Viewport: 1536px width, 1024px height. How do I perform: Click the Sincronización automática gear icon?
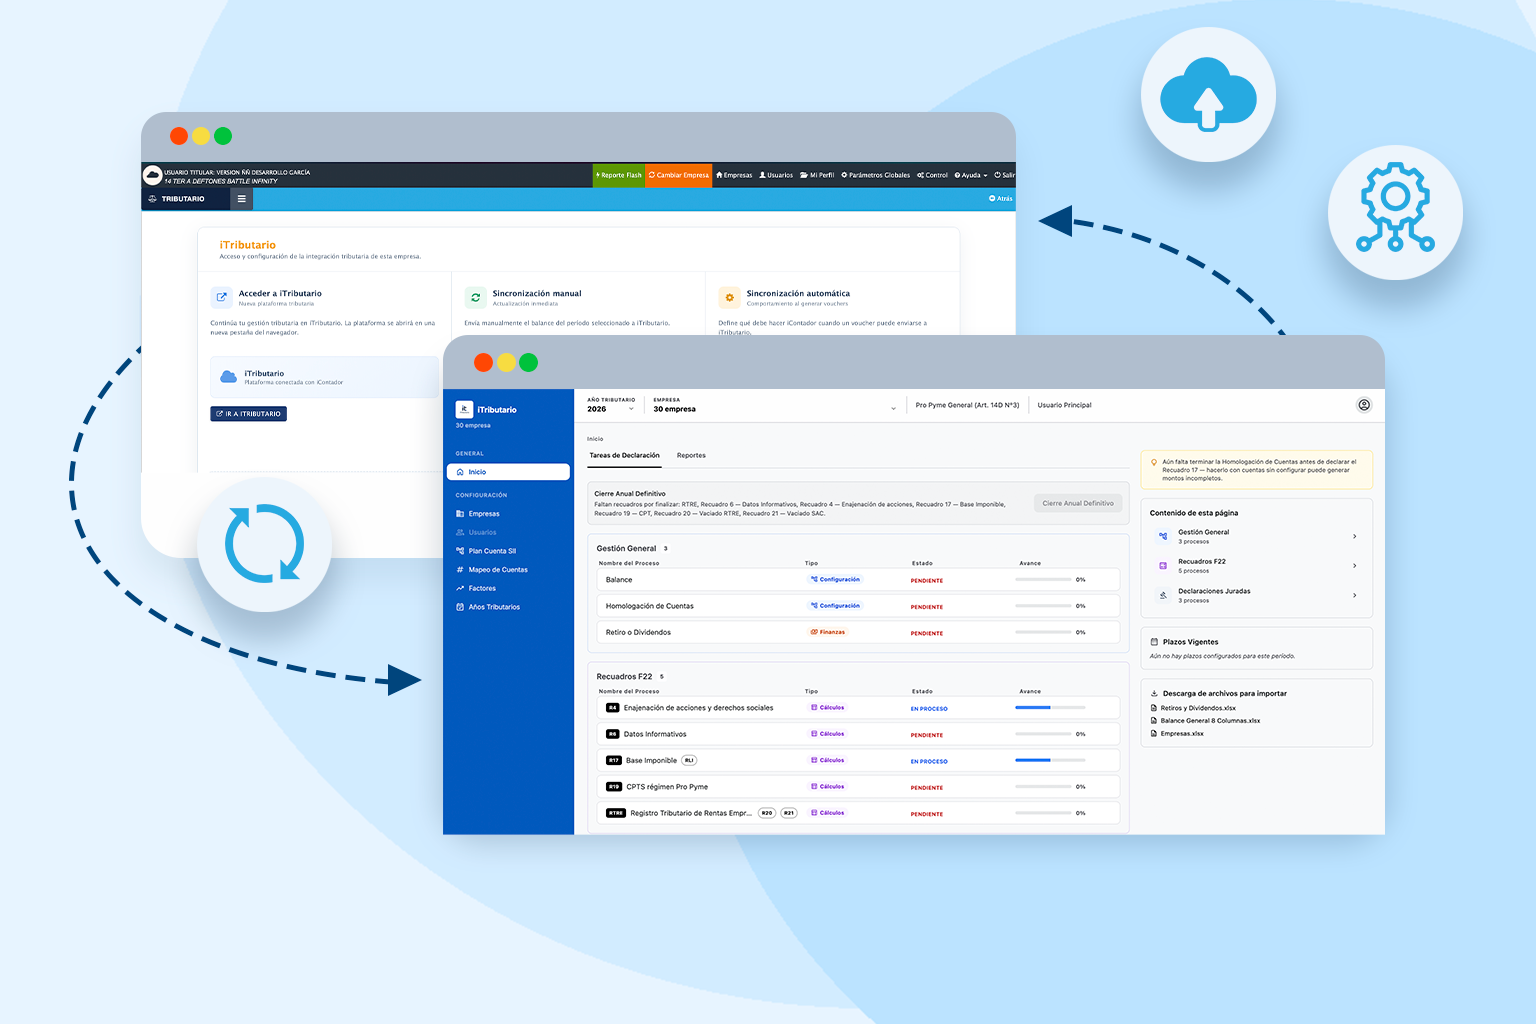(729, 297)
